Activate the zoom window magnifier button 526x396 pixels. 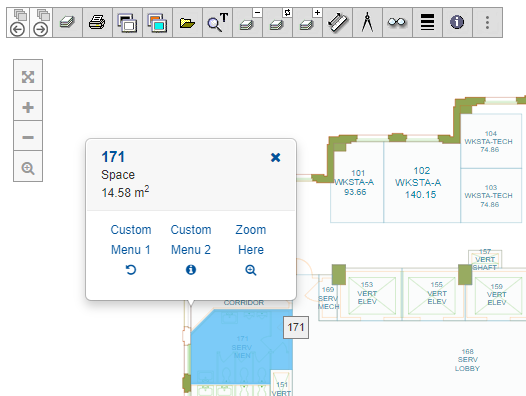[28, 168]
